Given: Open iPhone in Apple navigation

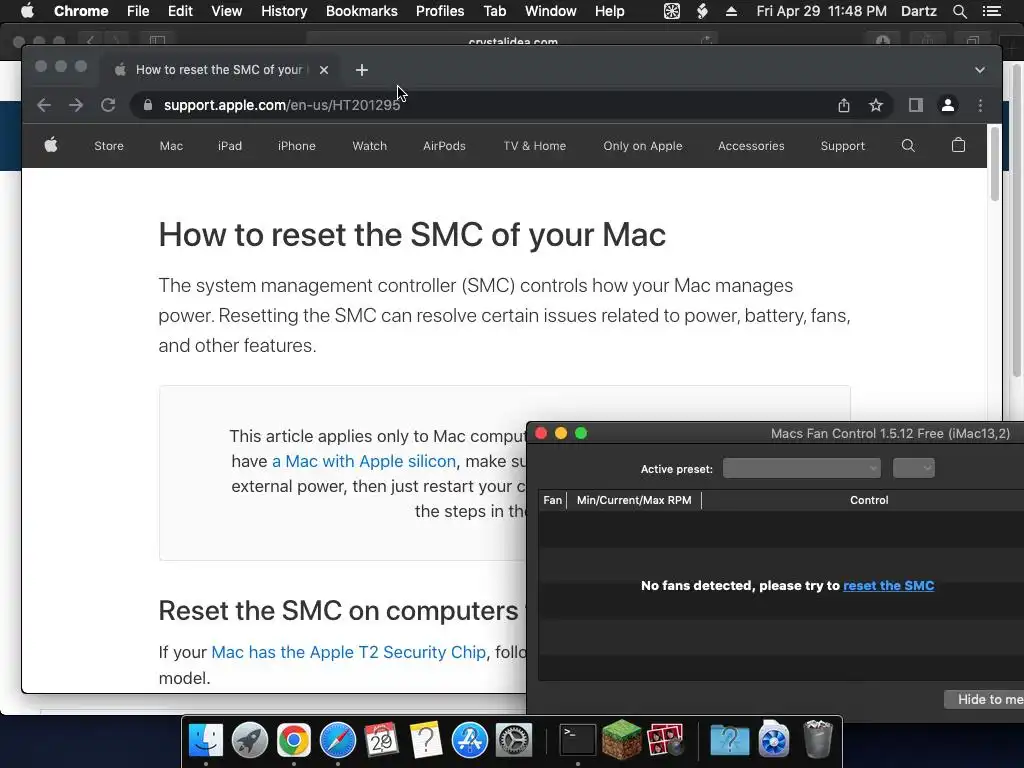Looking at the screenshot, I should tap(296, 146).
